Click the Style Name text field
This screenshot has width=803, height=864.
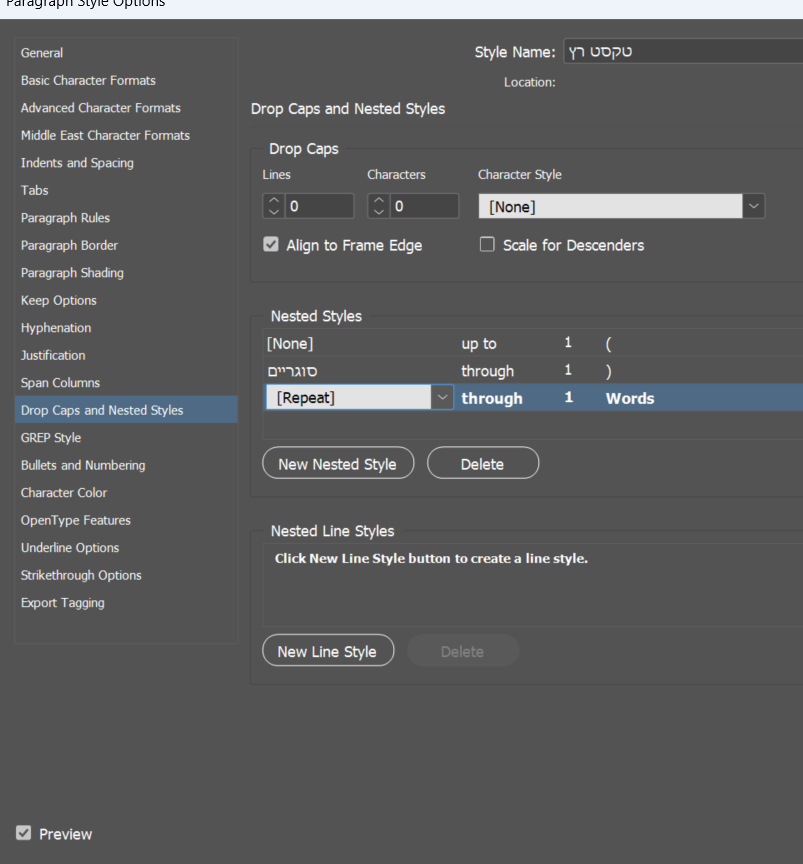tap(682, 52)
